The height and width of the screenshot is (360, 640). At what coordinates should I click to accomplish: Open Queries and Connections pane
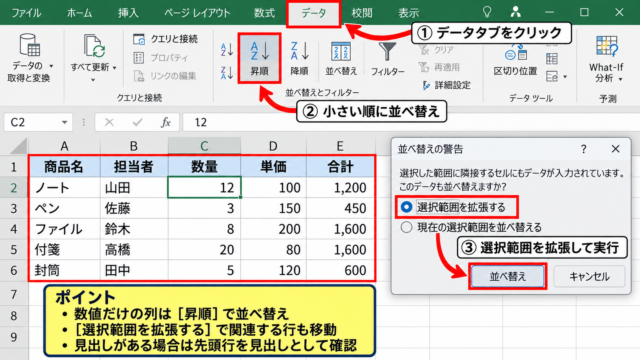(x=165, y=39)
